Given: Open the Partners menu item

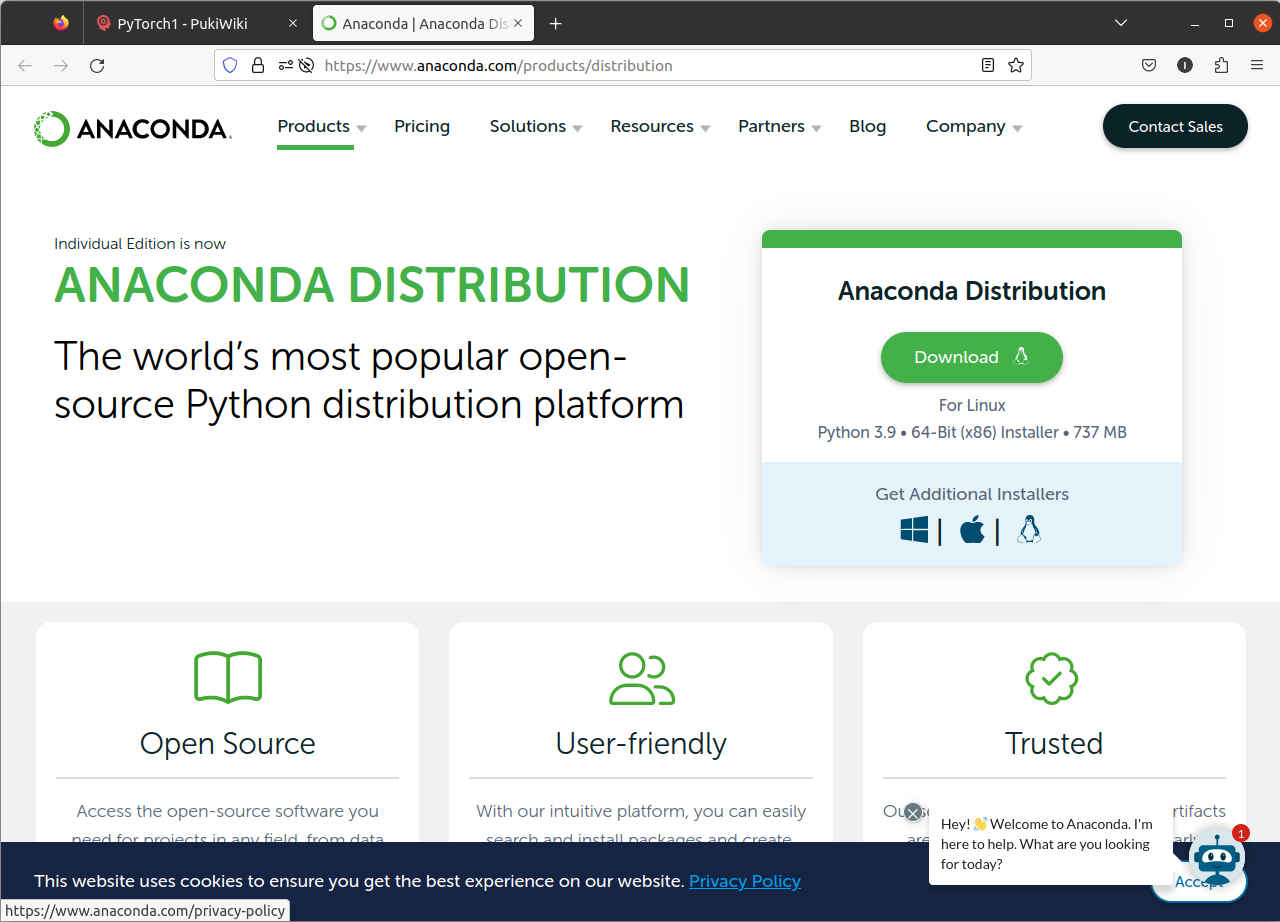Looking at the screenshot, I should pyautogui.click(x=771, y=126).
